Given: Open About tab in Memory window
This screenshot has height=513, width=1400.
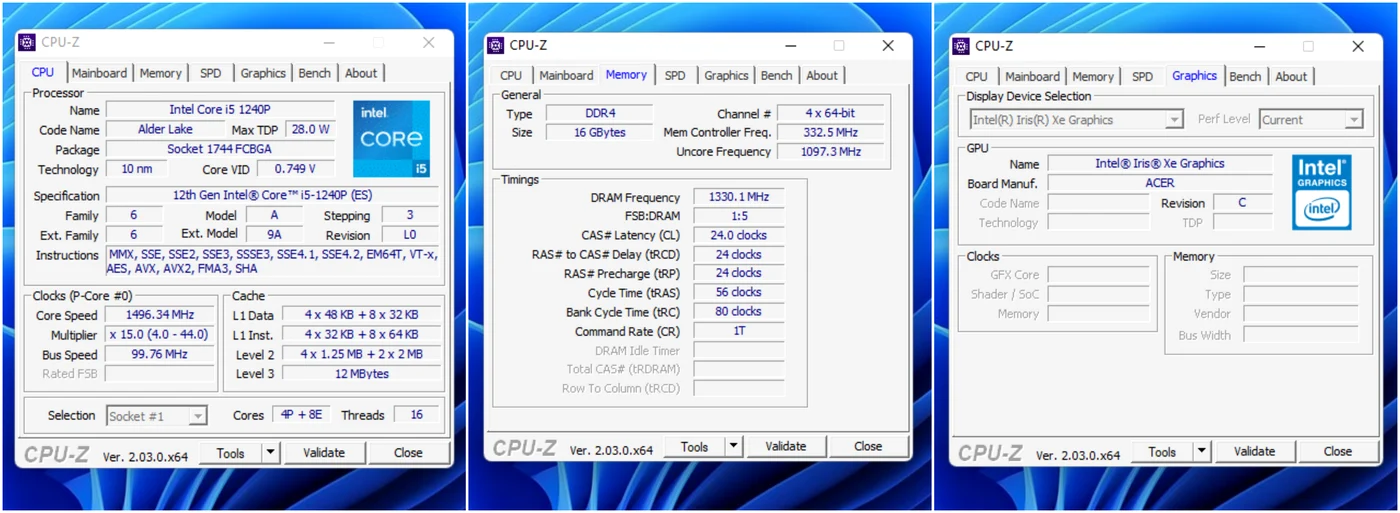Looking at the screenshot, I should (x=822, y=75).
